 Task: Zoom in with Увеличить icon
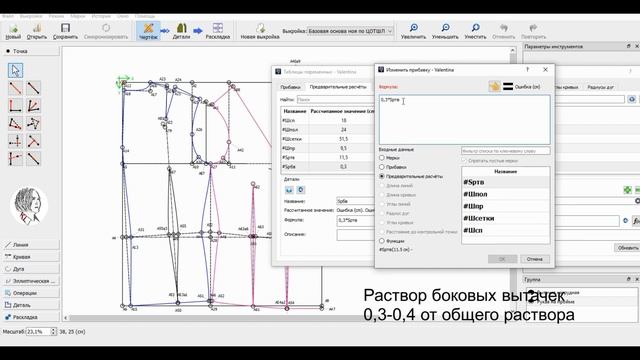(413, 31)
